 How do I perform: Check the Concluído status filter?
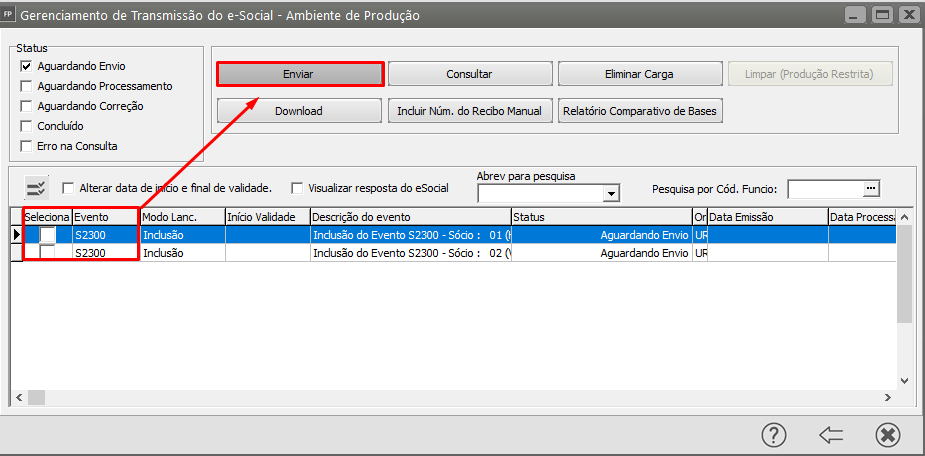27,126
